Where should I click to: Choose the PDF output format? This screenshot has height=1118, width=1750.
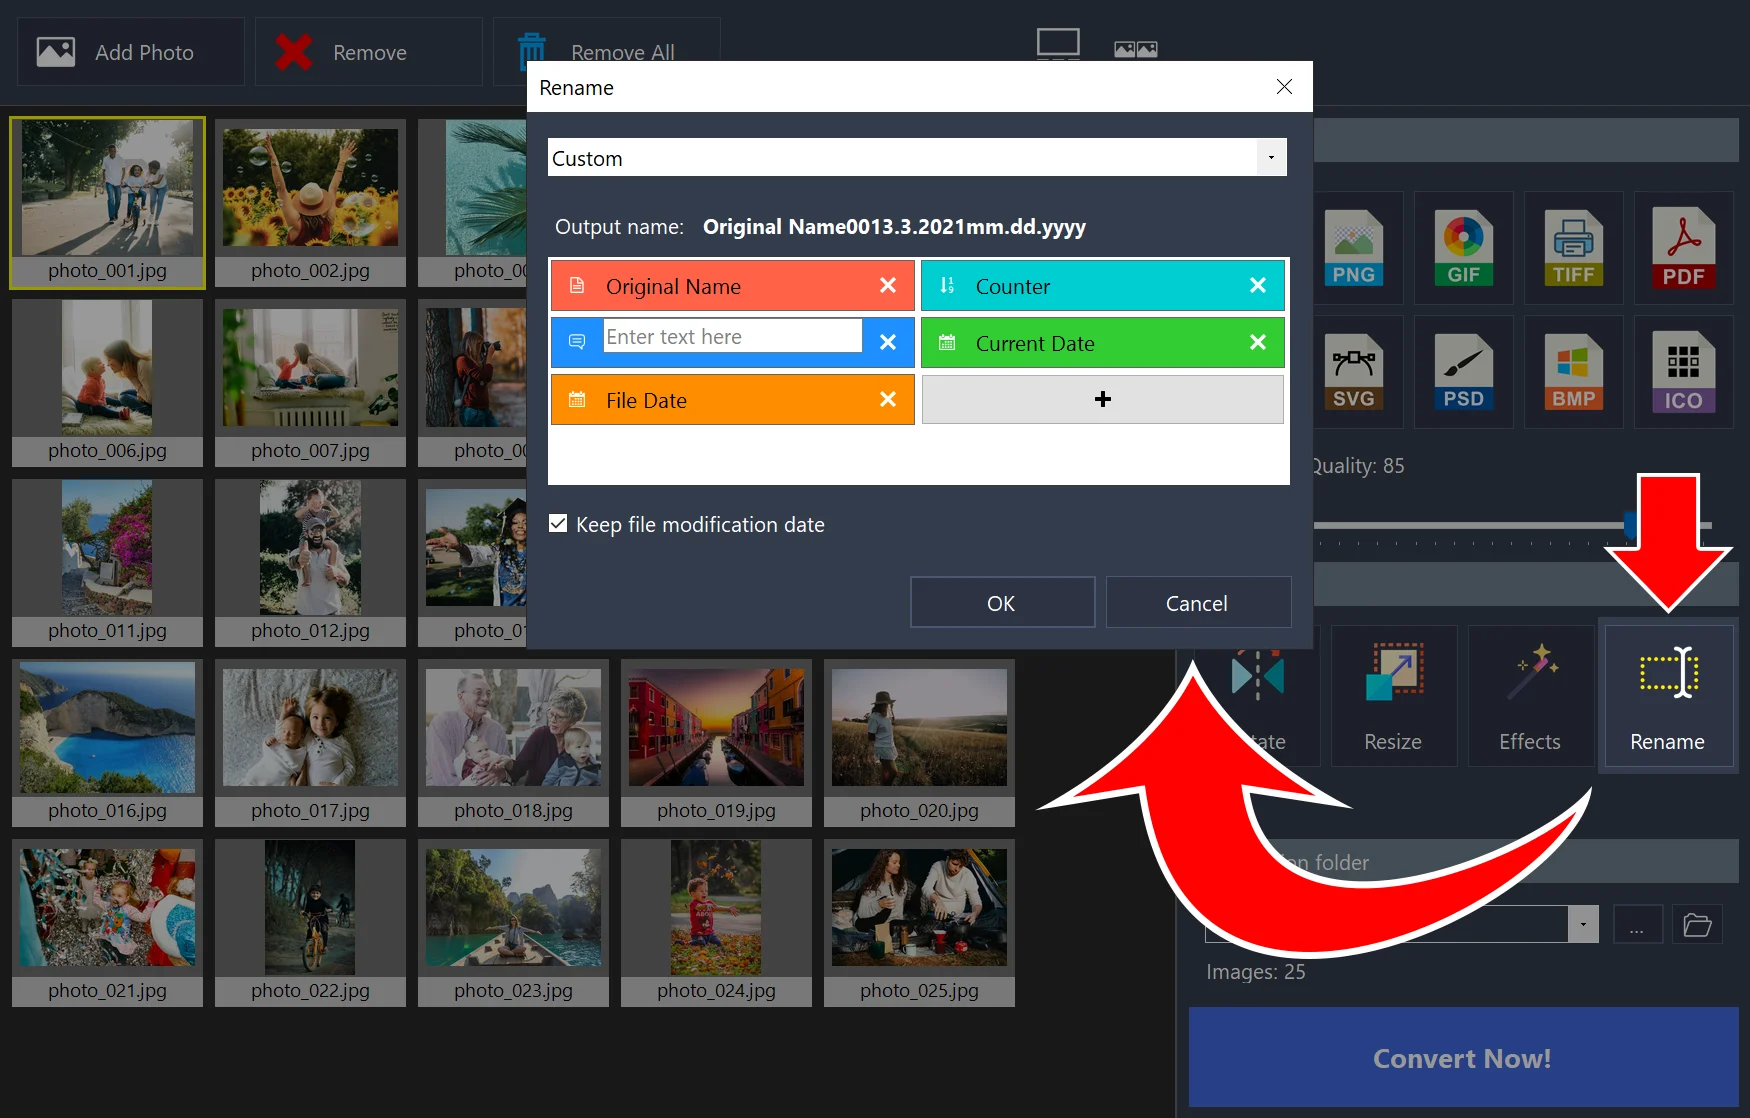click(x=1683, y=248)
